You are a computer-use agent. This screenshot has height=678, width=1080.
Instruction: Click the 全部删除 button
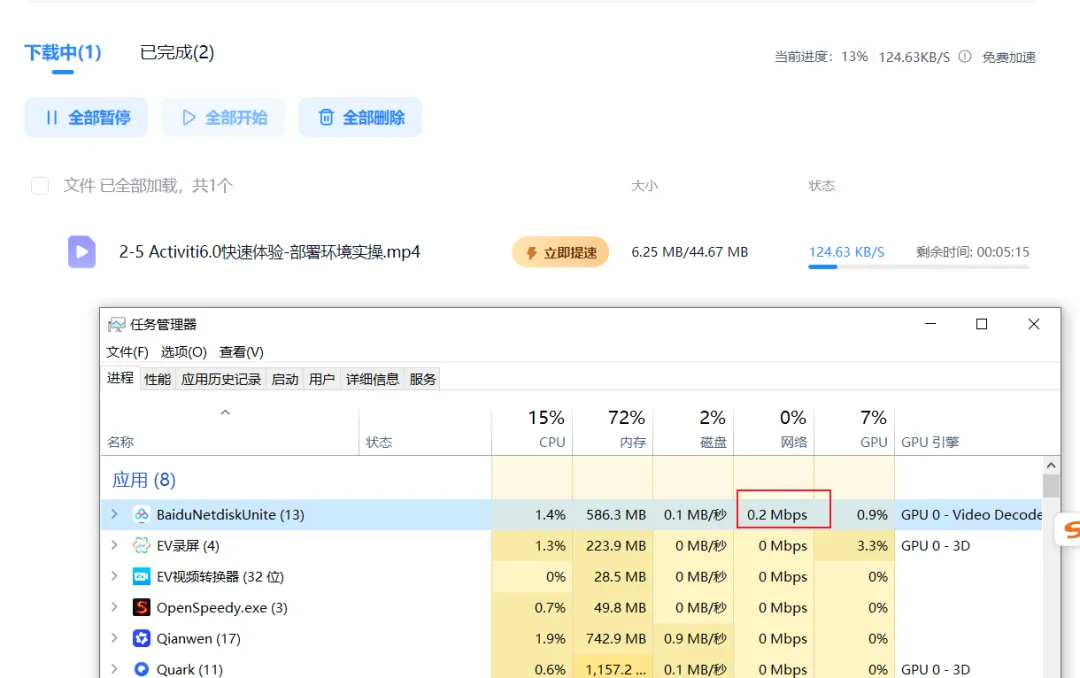pos(360,117)
